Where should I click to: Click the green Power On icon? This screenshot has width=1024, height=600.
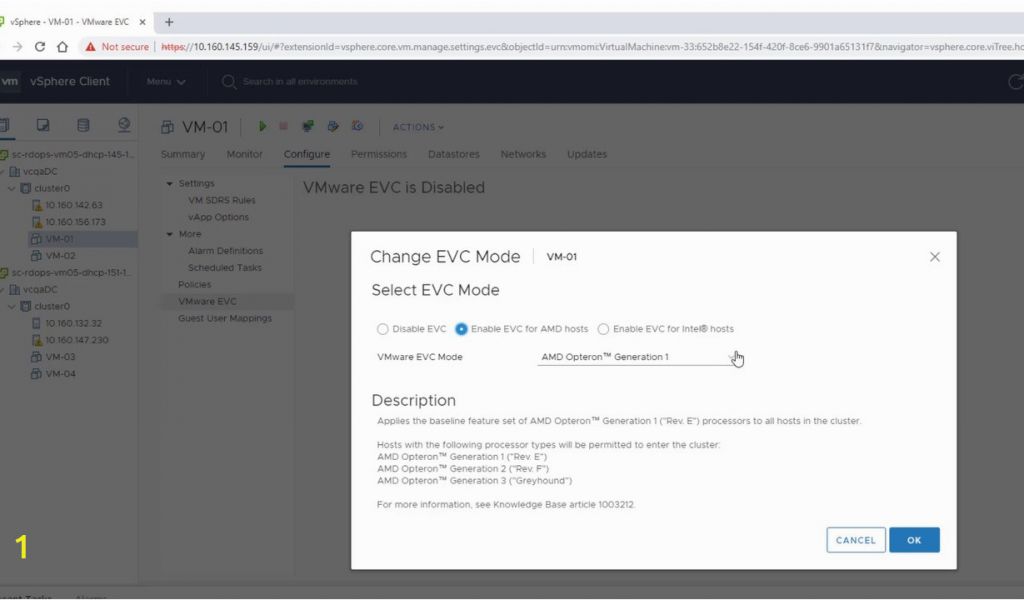[x=263, y=127]
